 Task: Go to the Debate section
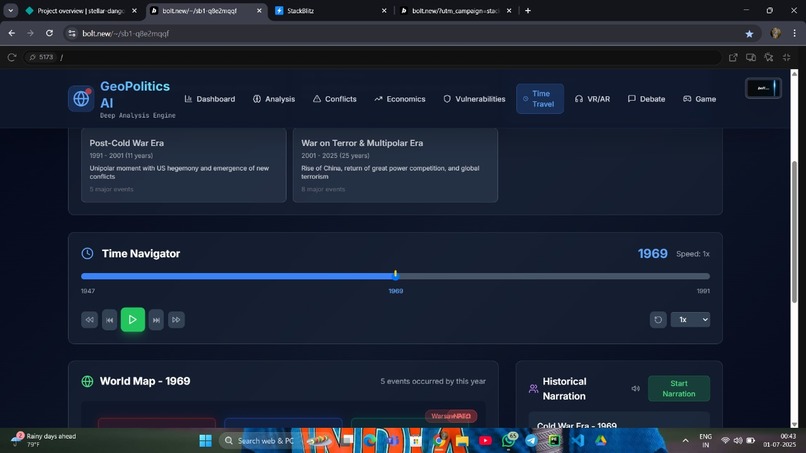(x=647, y=99)
